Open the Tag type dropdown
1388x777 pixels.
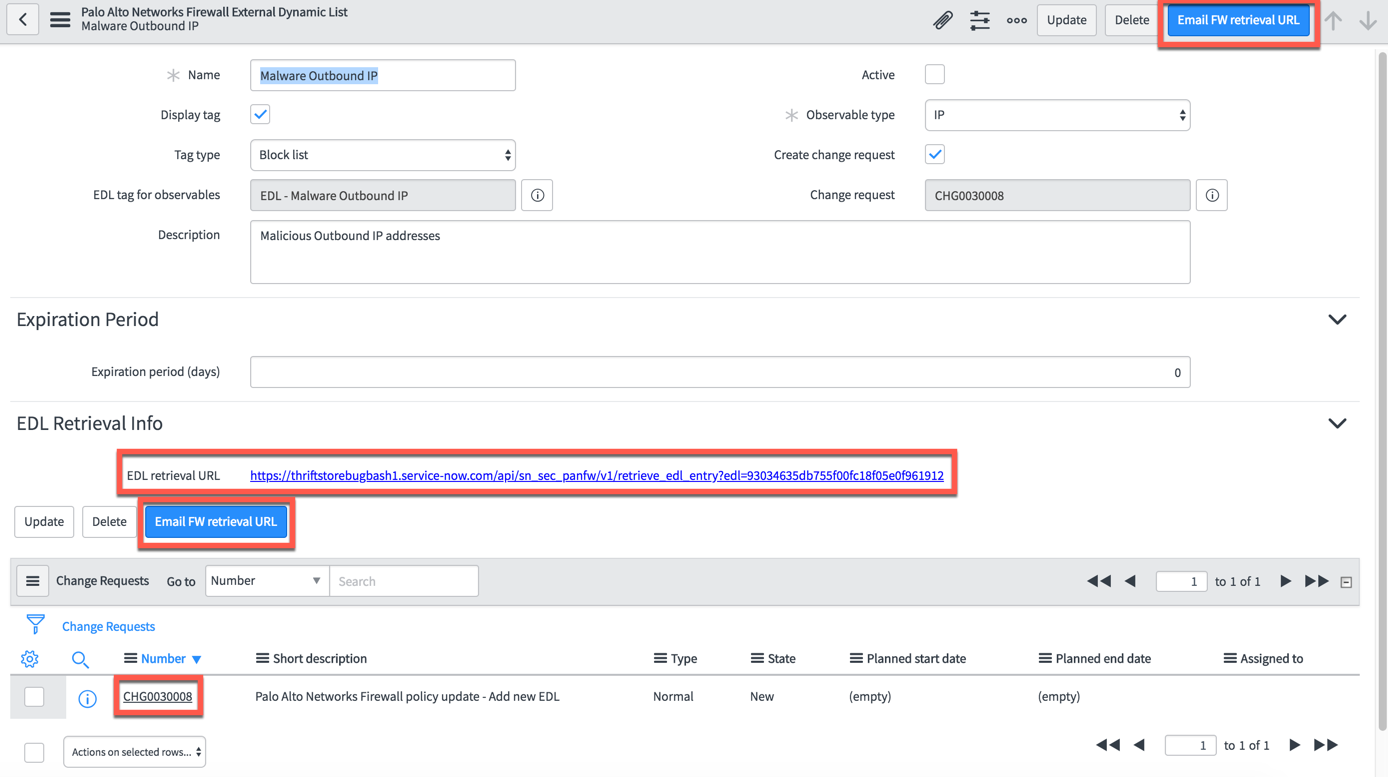(383, 155)
